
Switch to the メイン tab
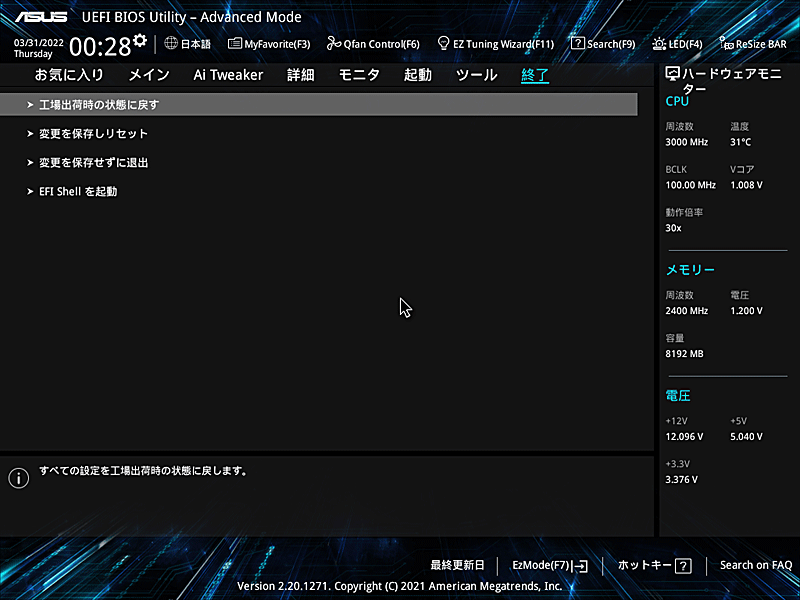[x=149, y=75]
